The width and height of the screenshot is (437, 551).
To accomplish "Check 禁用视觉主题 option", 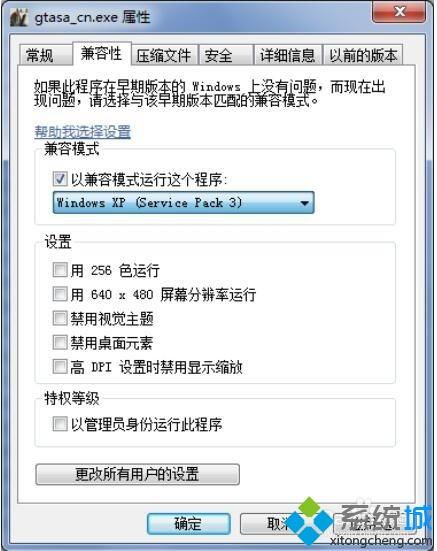I will (x=60, y=318).
